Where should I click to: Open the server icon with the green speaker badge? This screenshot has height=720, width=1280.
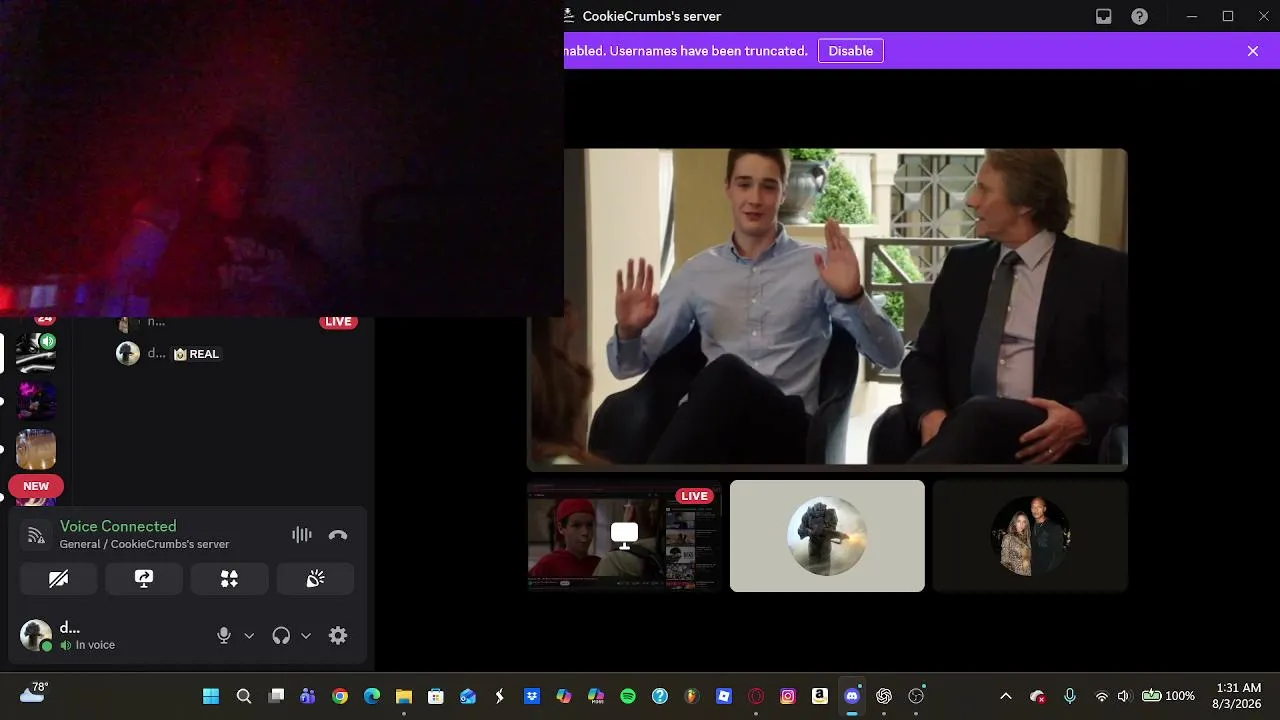[36, 353]
